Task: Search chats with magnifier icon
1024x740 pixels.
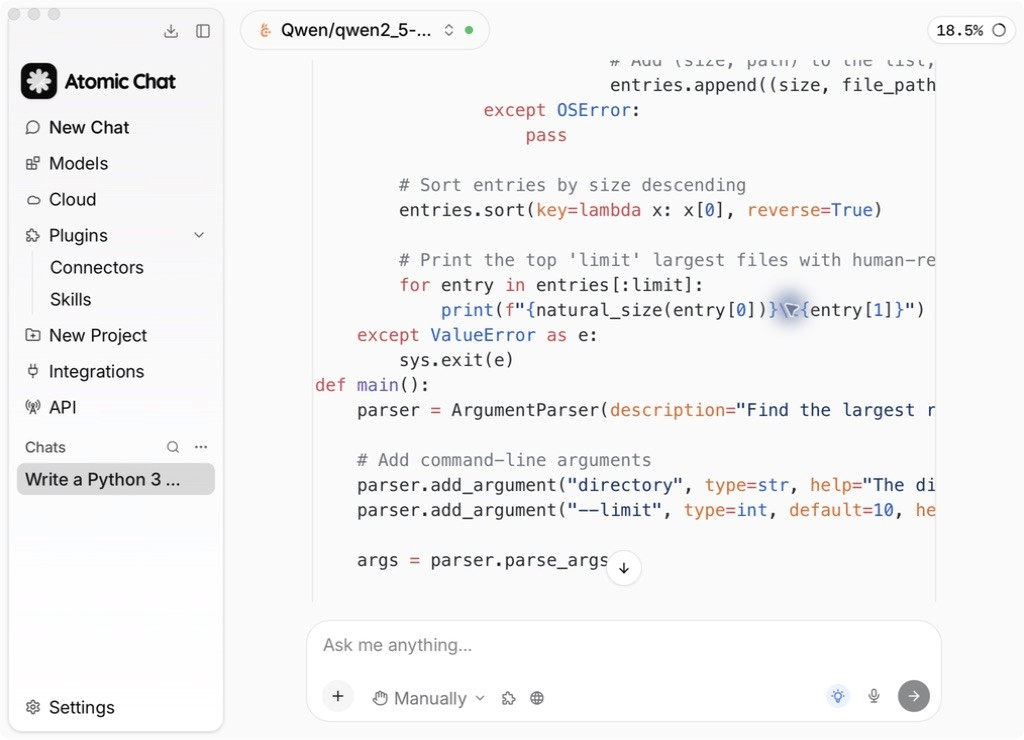Action: [x=172, y=447]
